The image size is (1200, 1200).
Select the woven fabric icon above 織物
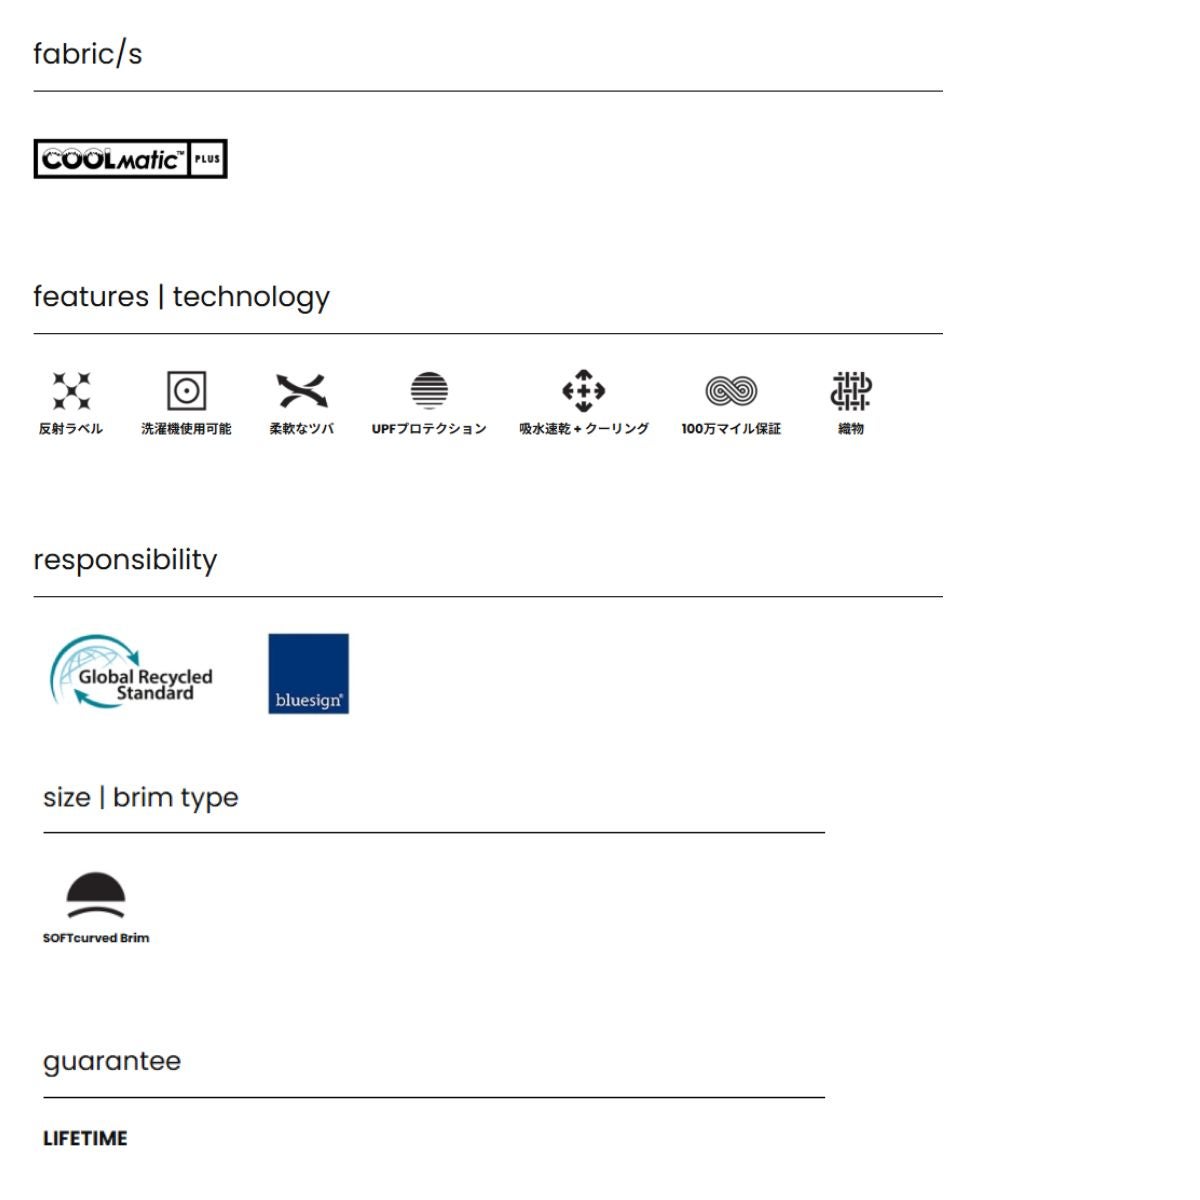point(851,390)
